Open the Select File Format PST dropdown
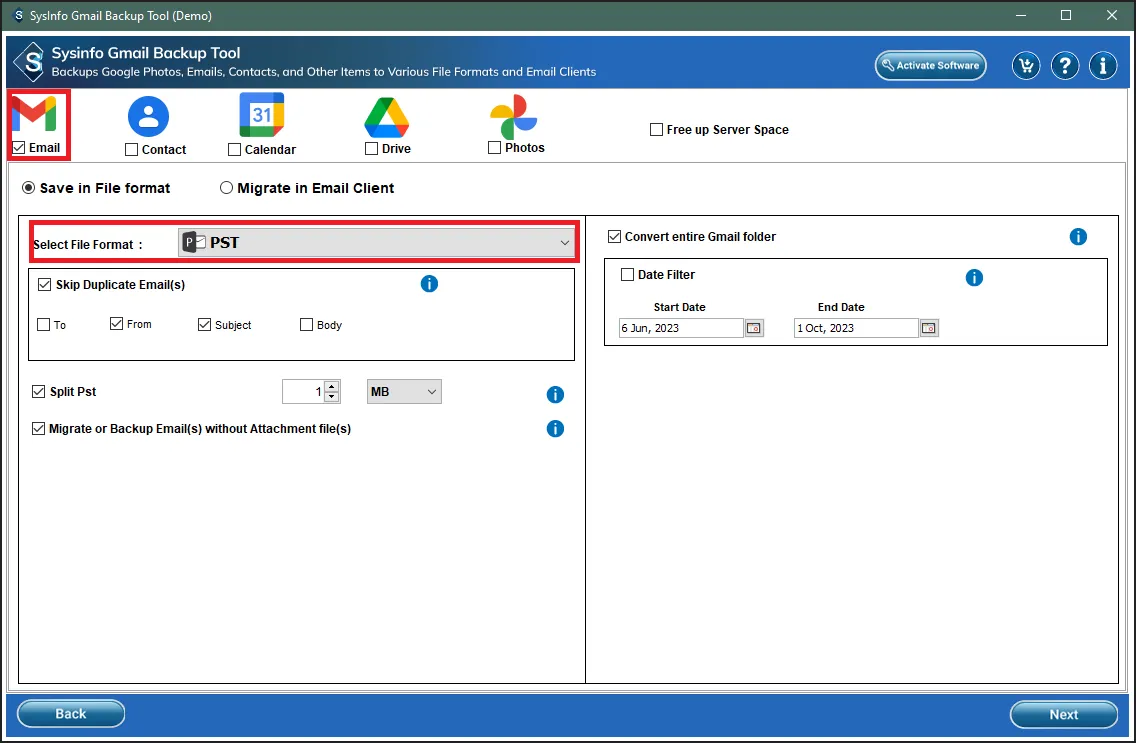Image resolution: width=1136 pixels, height=743 pixels. [x=376, y=243]
